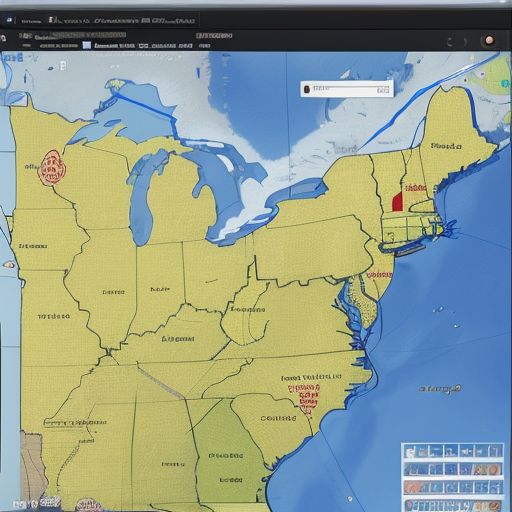The image size is (512, 512).
Task: Click the orange-red tile starting the legend's third row
Action: point(411,487)
